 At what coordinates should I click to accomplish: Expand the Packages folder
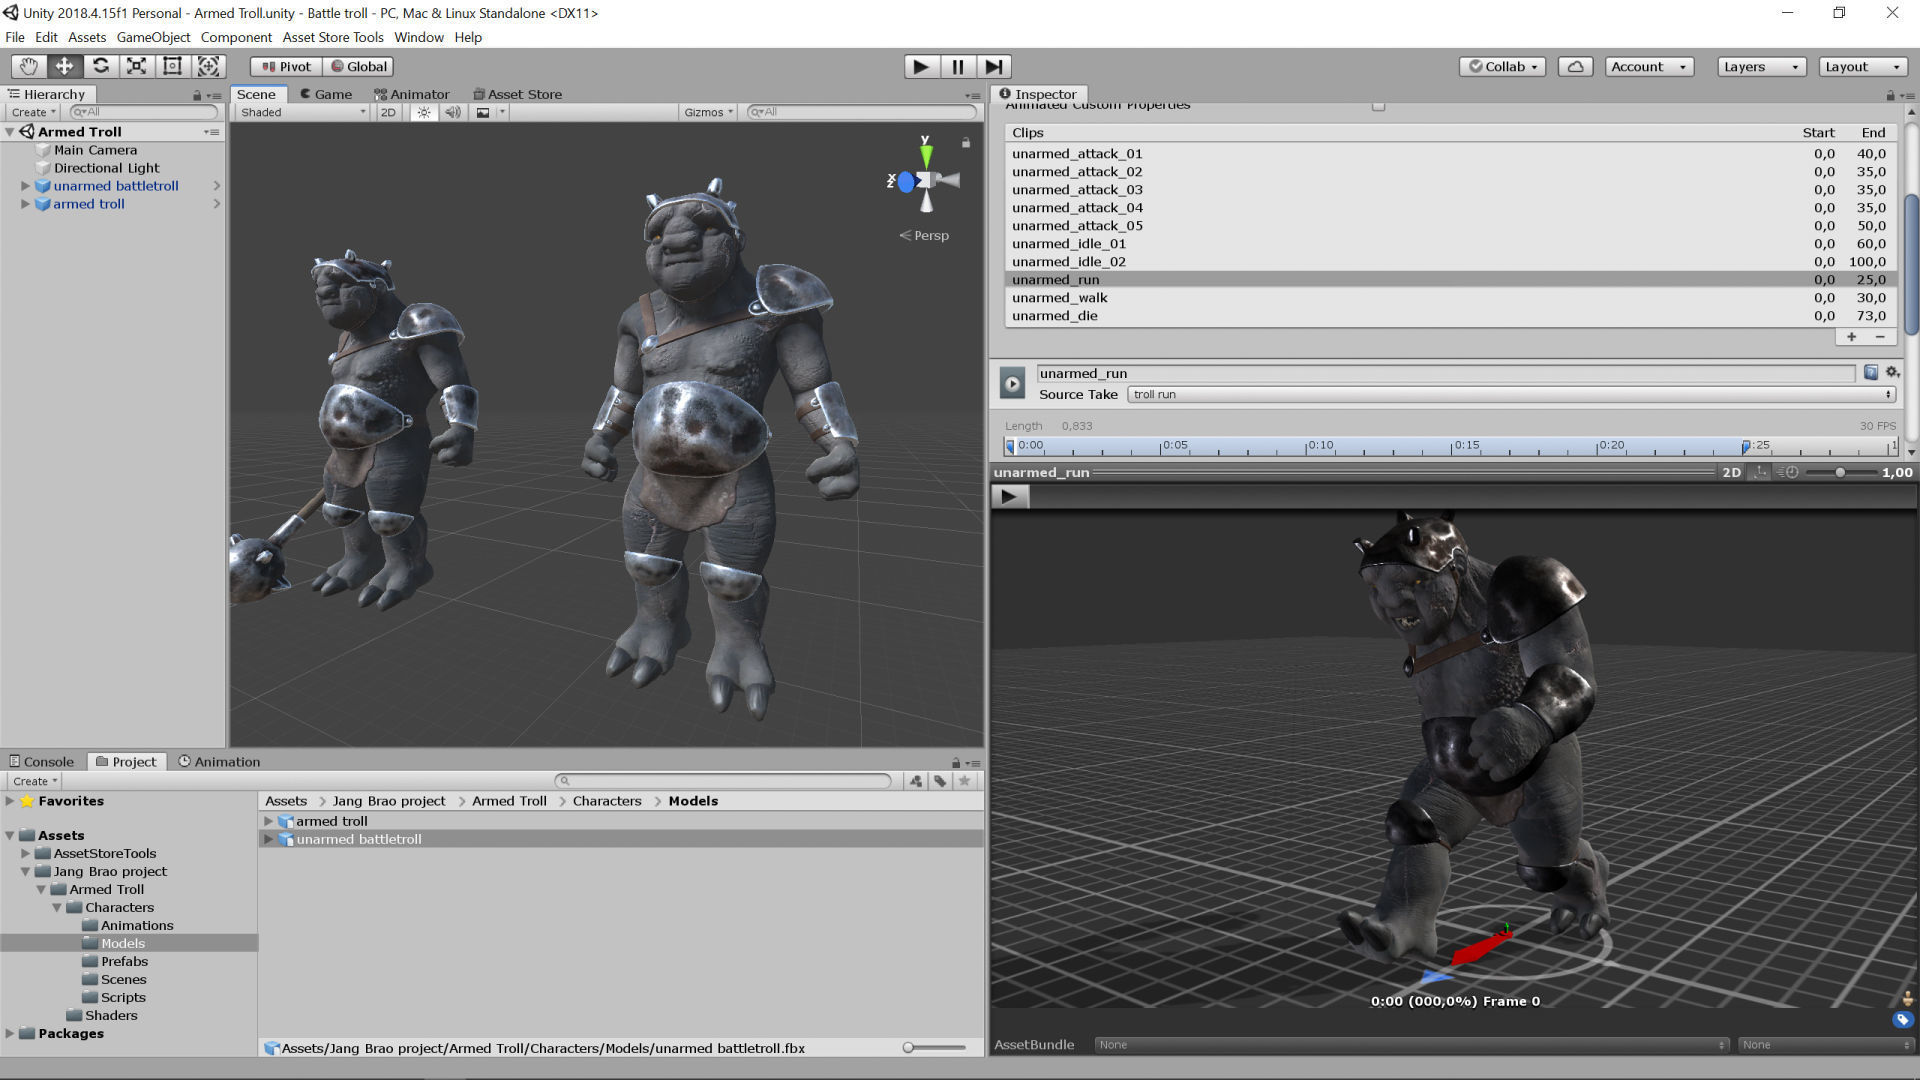[x=10, y=1033]
